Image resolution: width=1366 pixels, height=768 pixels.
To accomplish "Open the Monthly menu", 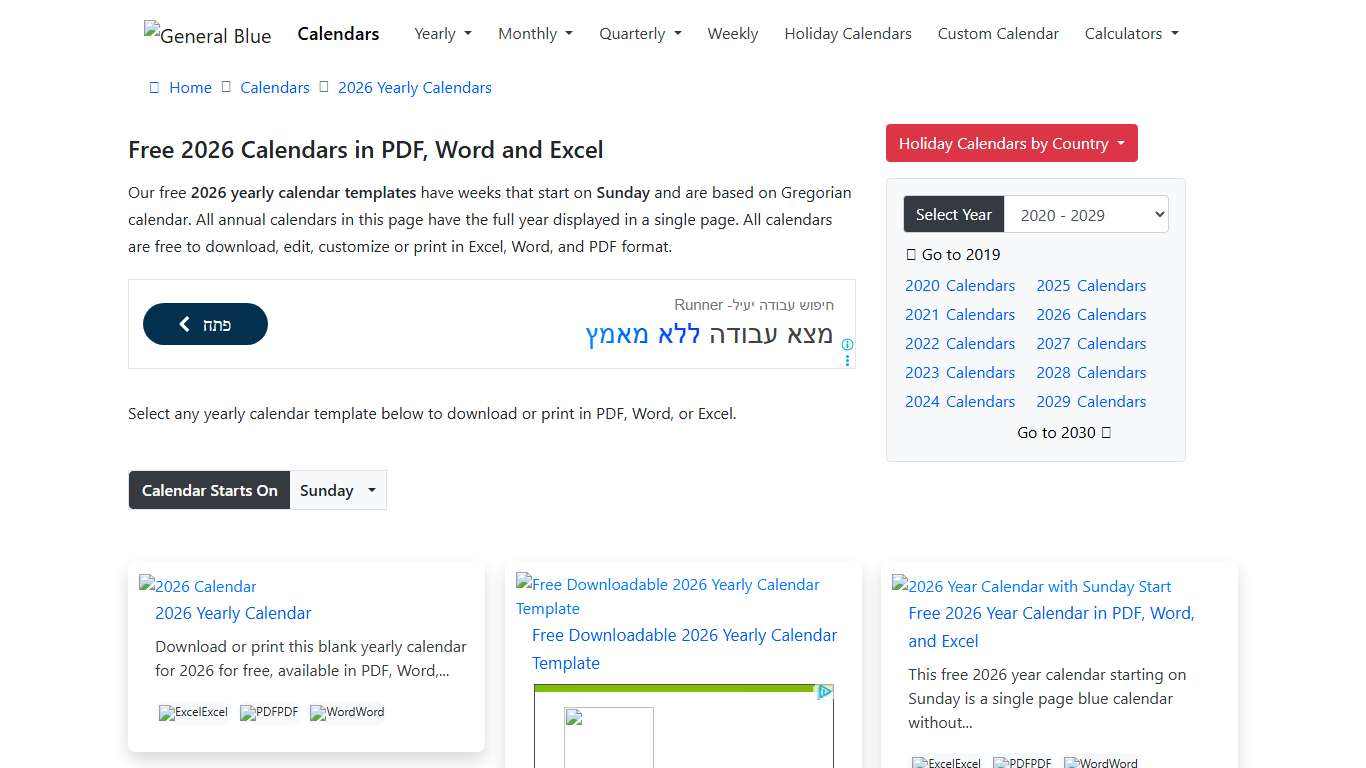I will click(x=535, y=33).
